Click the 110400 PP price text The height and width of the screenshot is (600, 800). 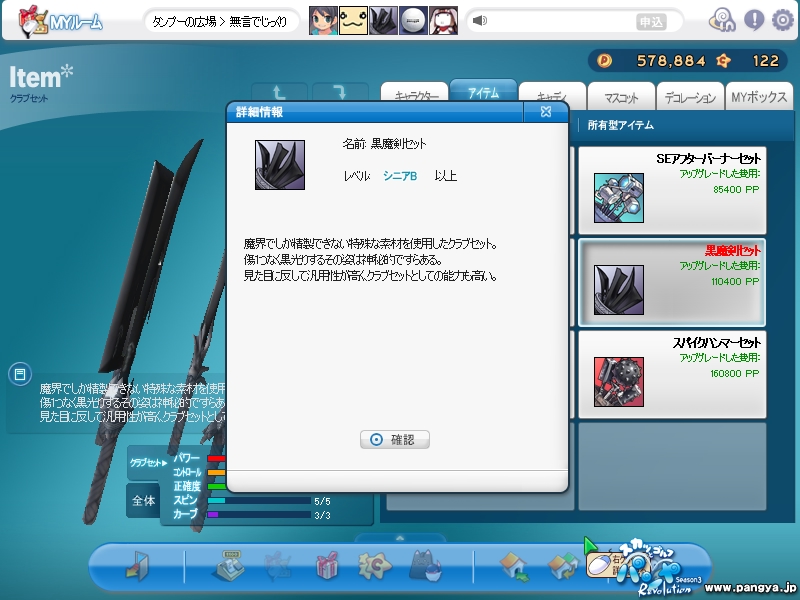coord(735,281)
